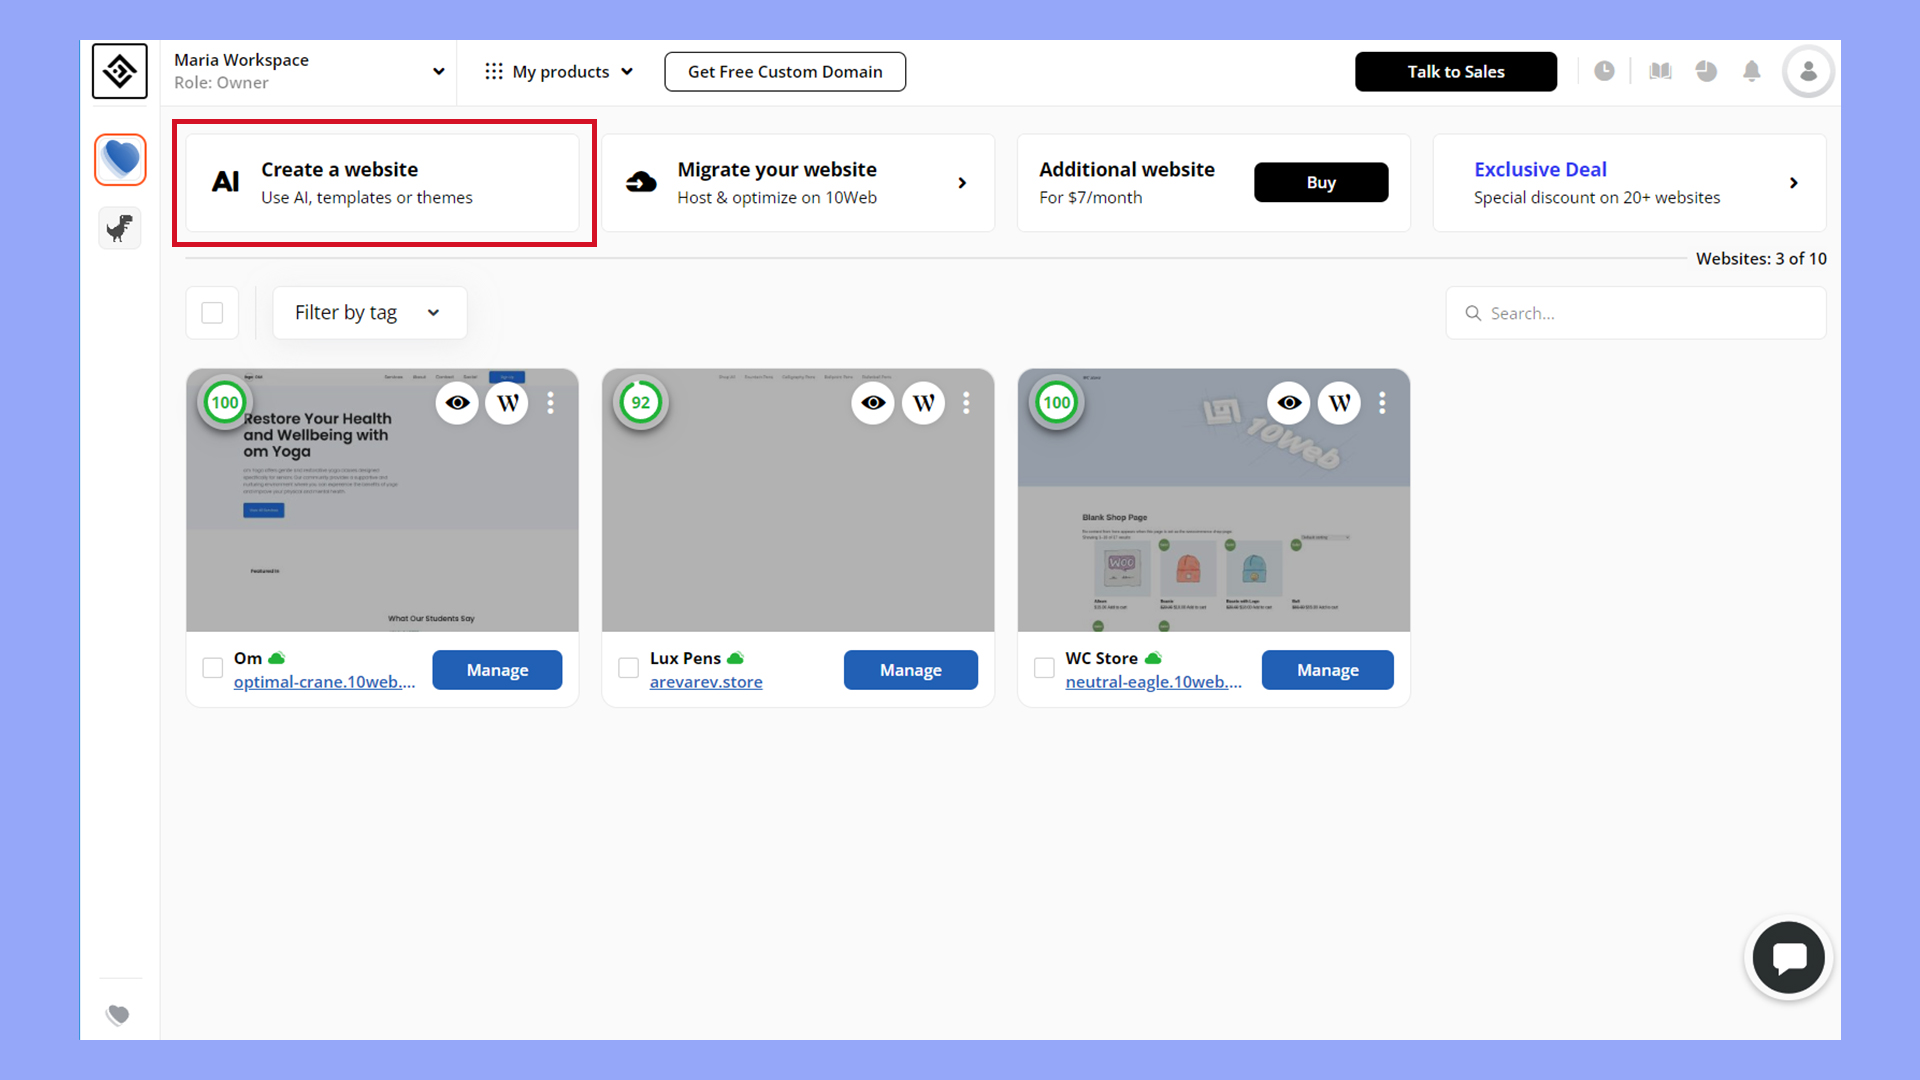Open the three-dot menu on WC Store card
Viewport: 1920px width, 1080px height.
tap(1382, 403)
